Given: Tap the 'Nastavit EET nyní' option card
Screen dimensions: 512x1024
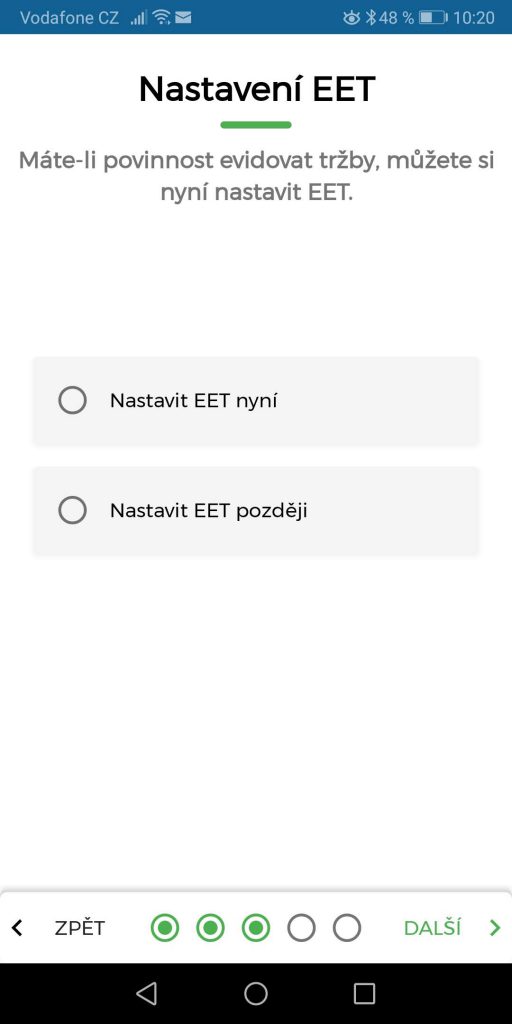Looking at the screenshot, I should point(256,401).
